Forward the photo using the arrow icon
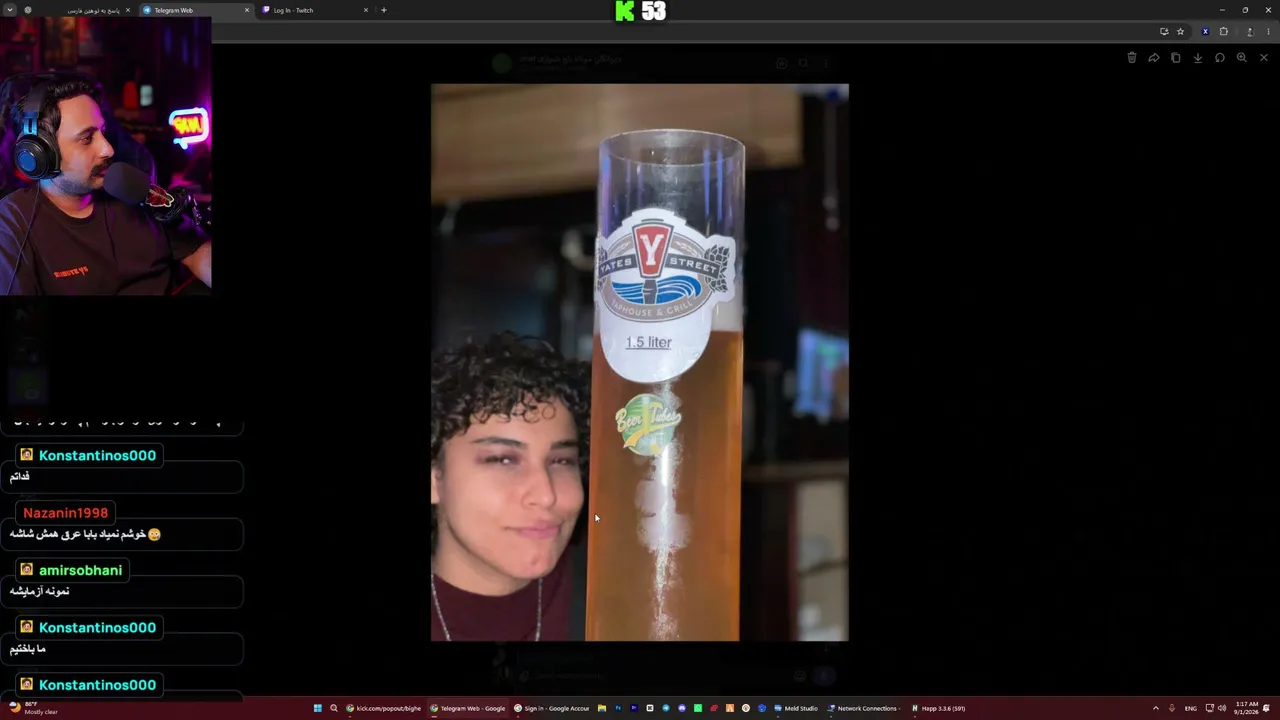The width and height of the screenshot is (1280, 720). coord(1154,58)
